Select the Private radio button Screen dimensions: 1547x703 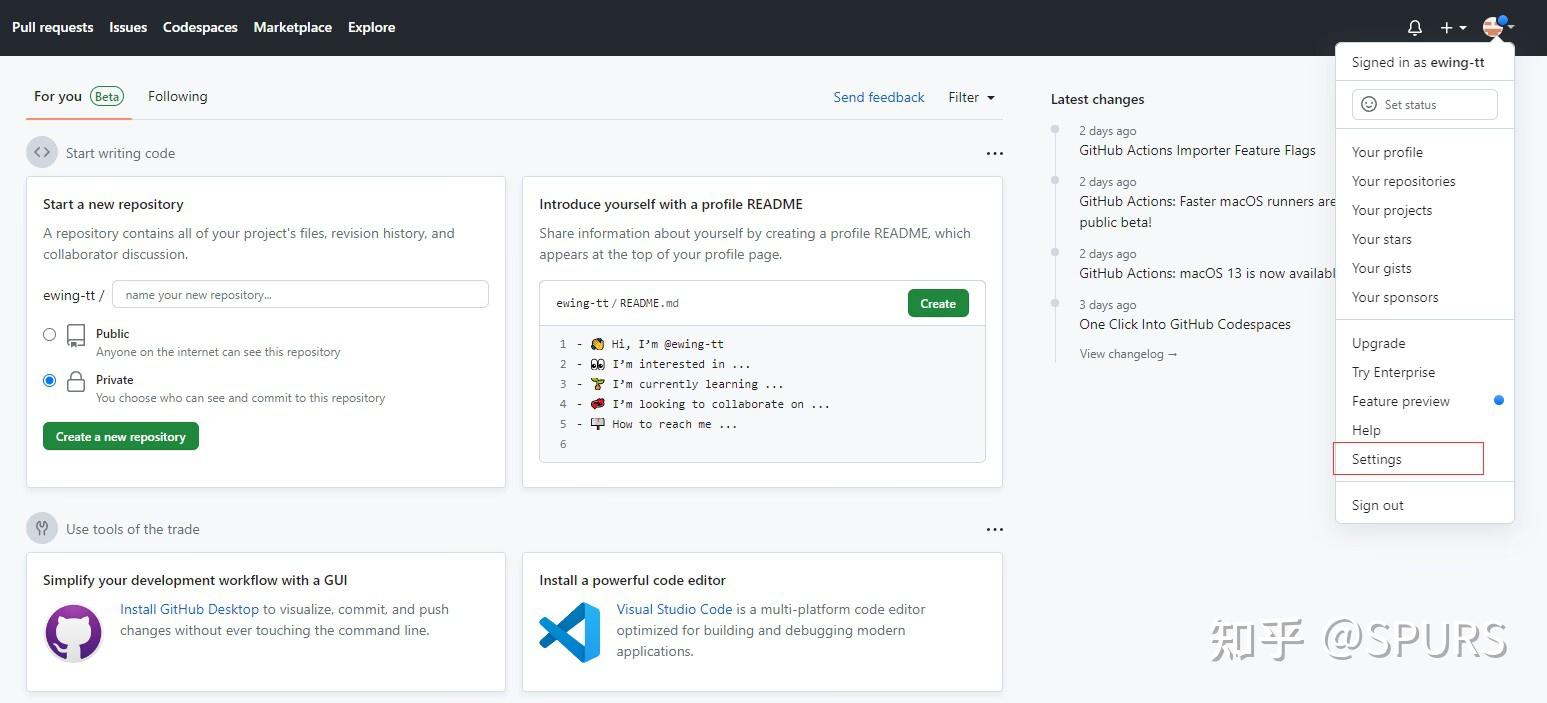[49, 381]
